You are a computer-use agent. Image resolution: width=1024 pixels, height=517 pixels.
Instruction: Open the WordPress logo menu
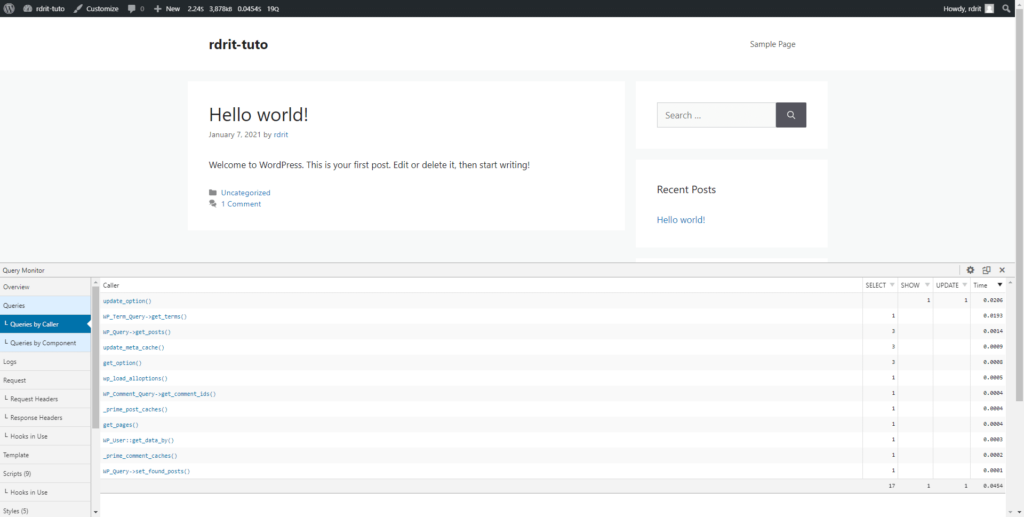(x=10, y=8)
